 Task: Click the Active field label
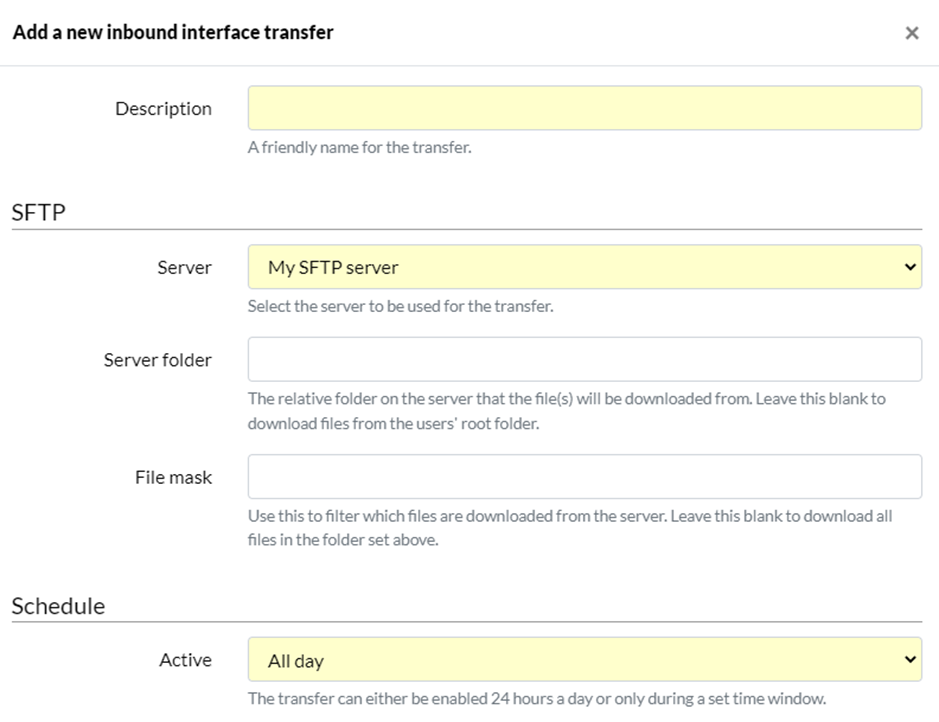coord(185,660)
